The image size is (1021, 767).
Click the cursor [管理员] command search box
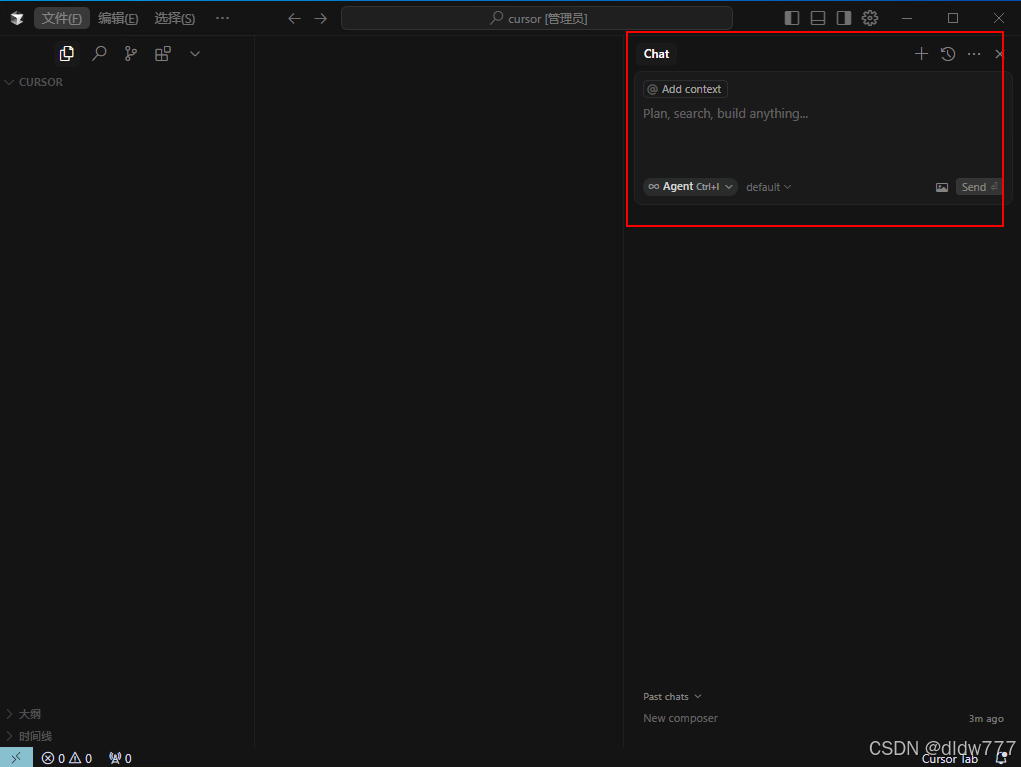click(537, 18)
